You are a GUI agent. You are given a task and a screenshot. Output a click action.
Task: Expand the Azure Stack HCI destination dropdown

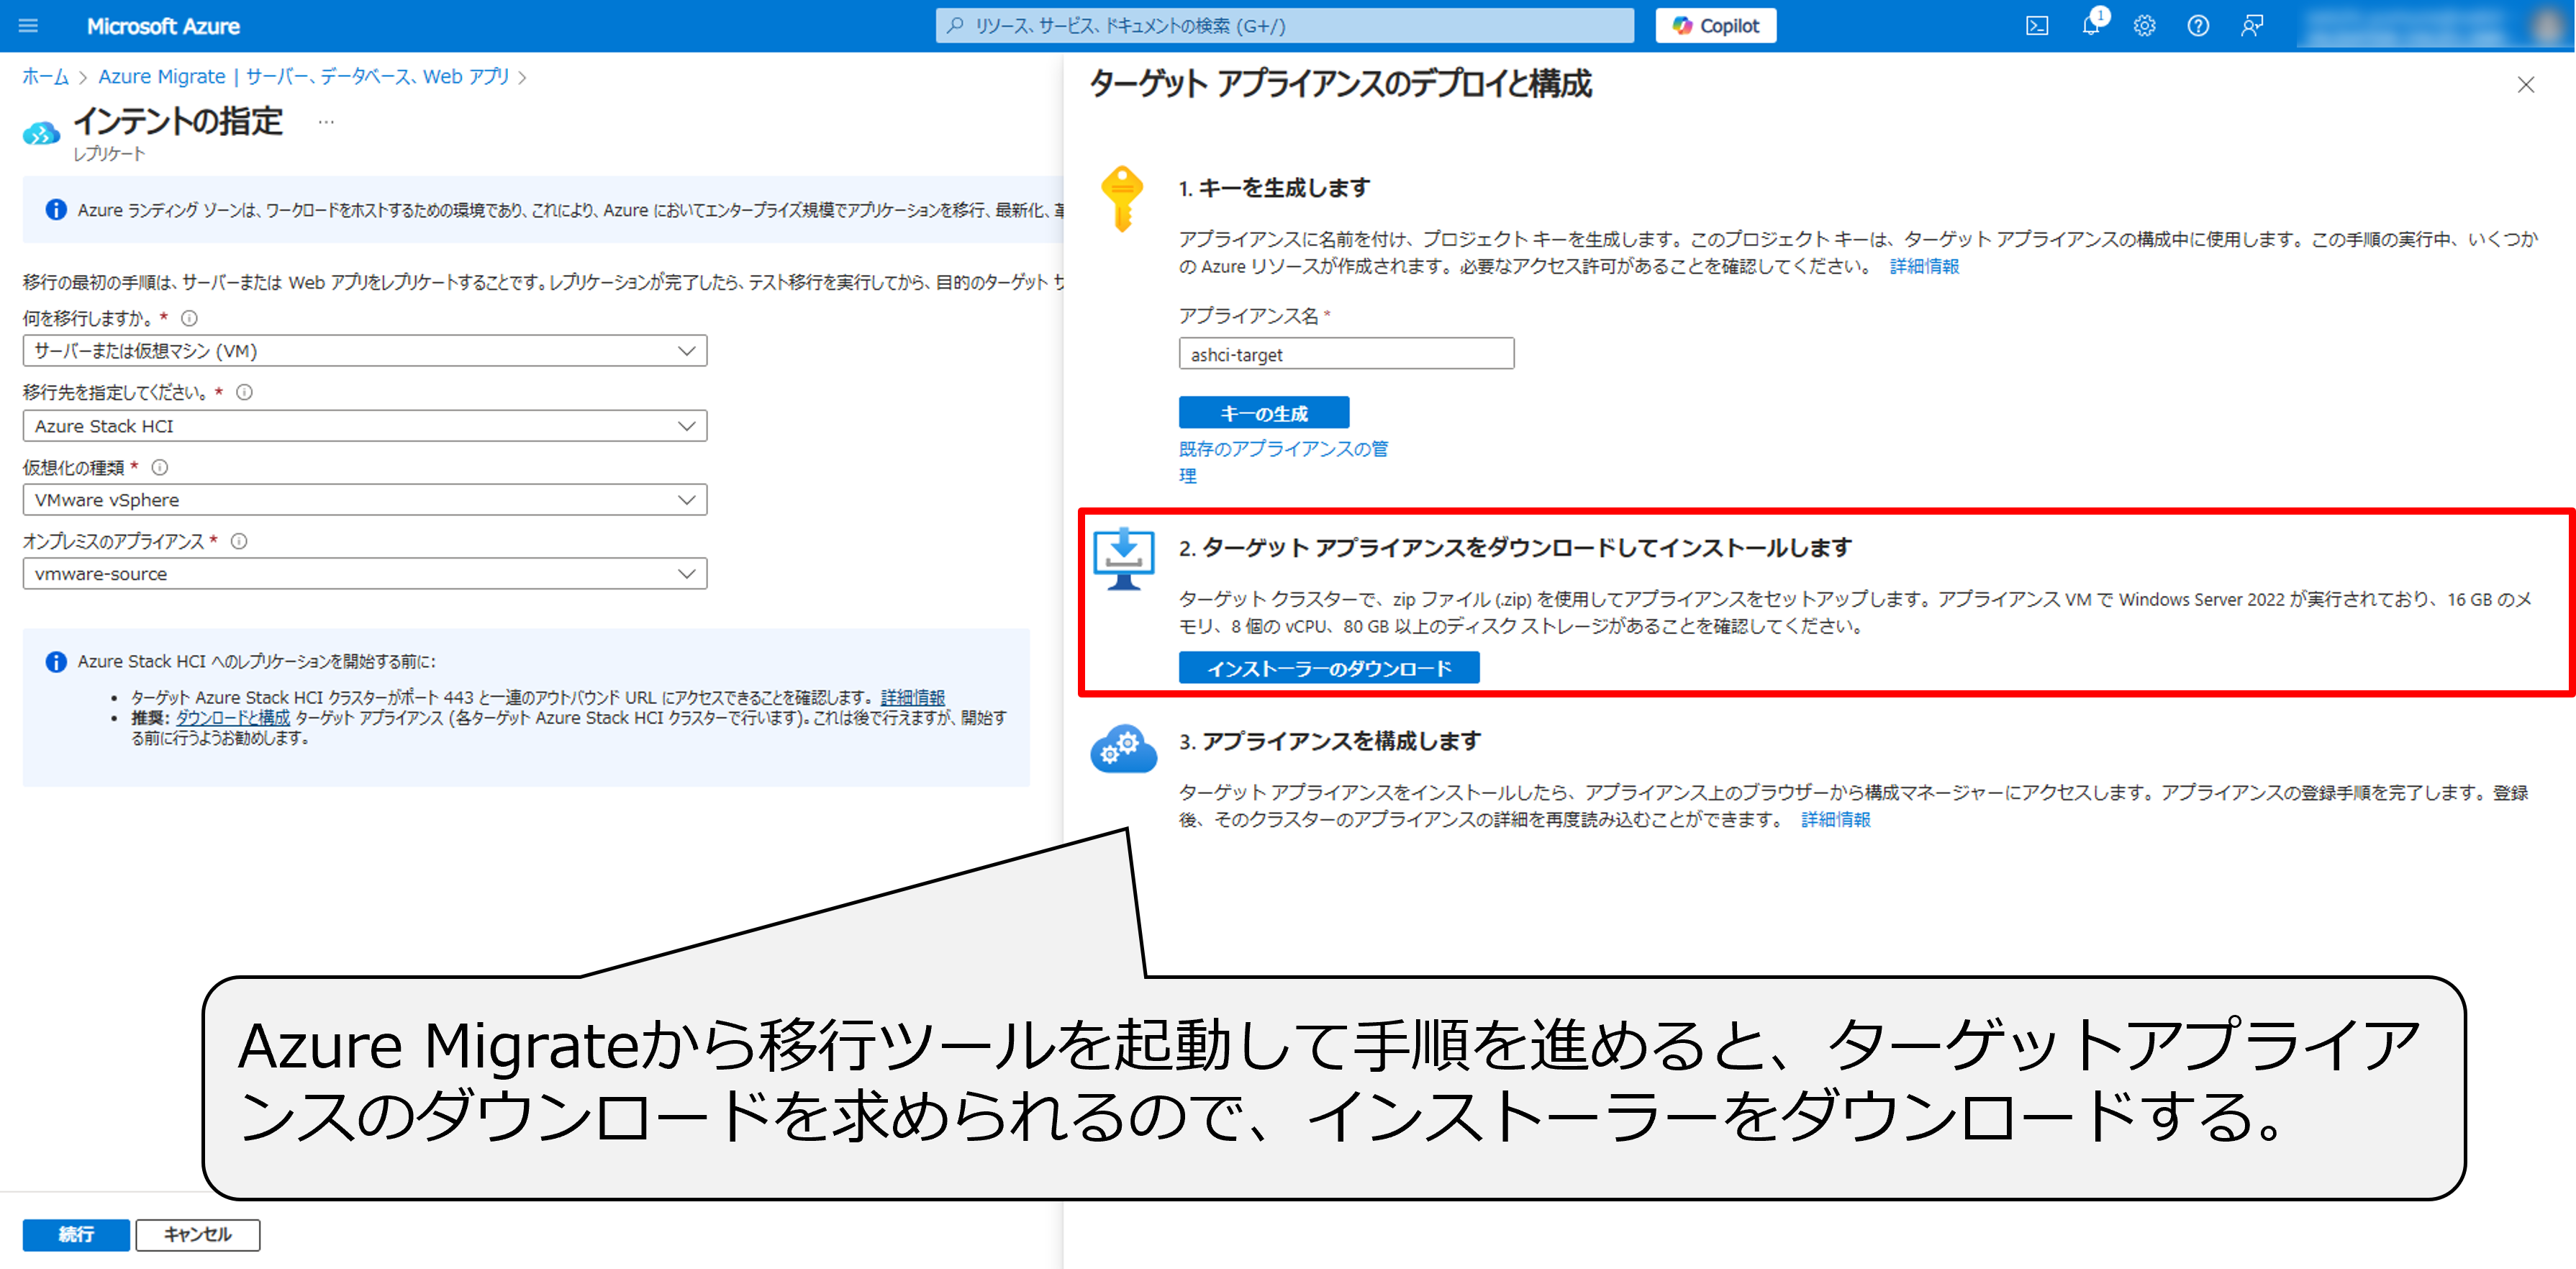pos(365,426)
